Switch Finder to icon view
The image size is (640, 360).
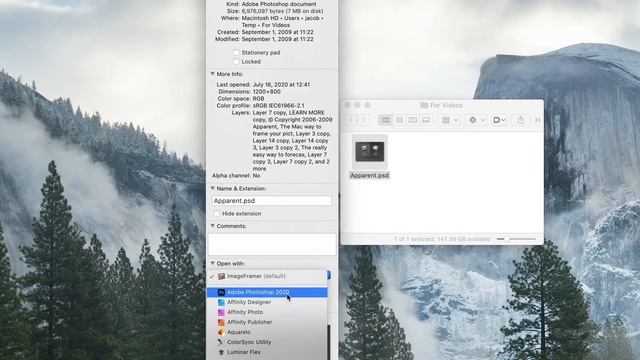point(385,120)
